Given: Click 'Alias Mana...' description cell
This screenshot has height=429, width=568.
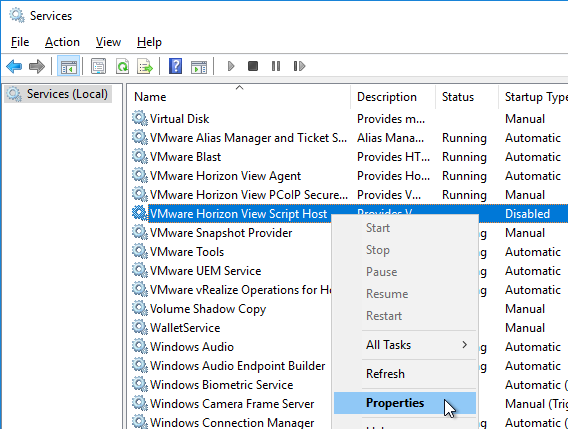Looking at the screenshot, I should (x=390, y=138).
